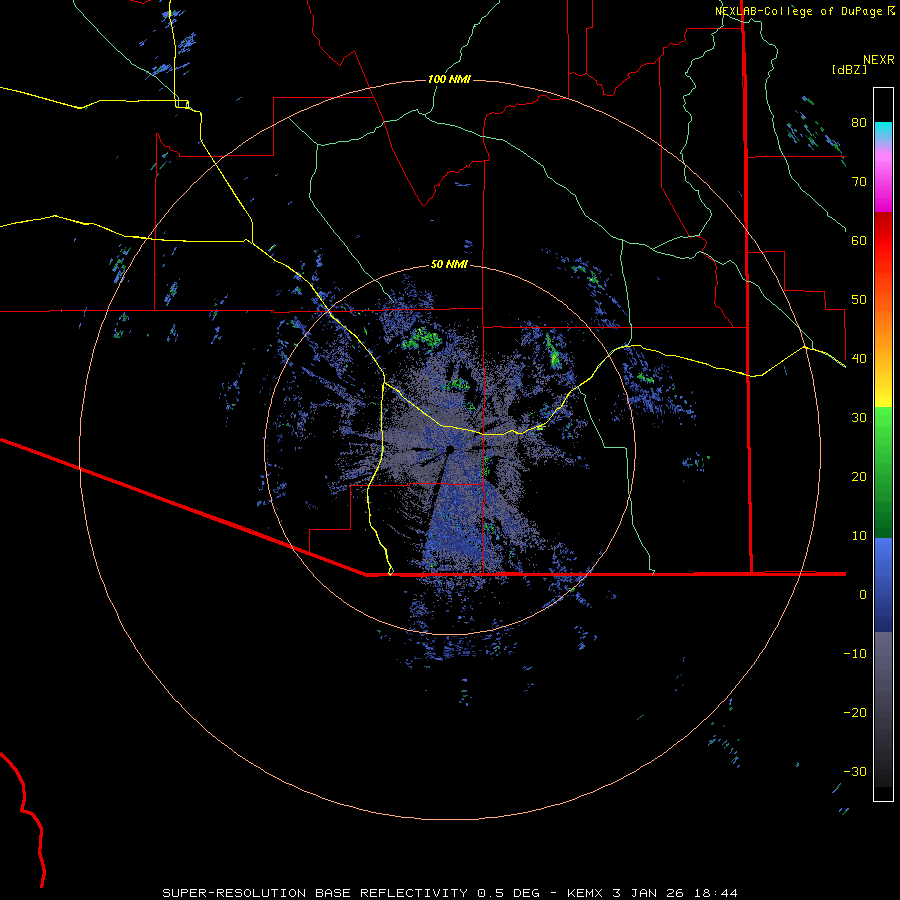Screen dimensions: 900x900
Task: Click the SUPER-RESOLUTION BASE REFLECTIVITY caption
Action: (x=315, y=893)
